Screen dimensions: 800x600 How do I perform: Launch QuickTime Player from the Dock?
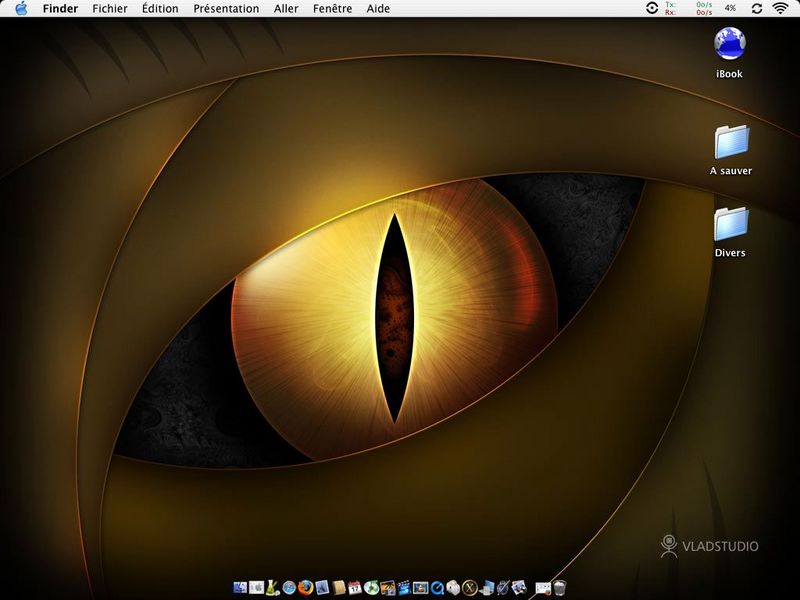point(437,588)
